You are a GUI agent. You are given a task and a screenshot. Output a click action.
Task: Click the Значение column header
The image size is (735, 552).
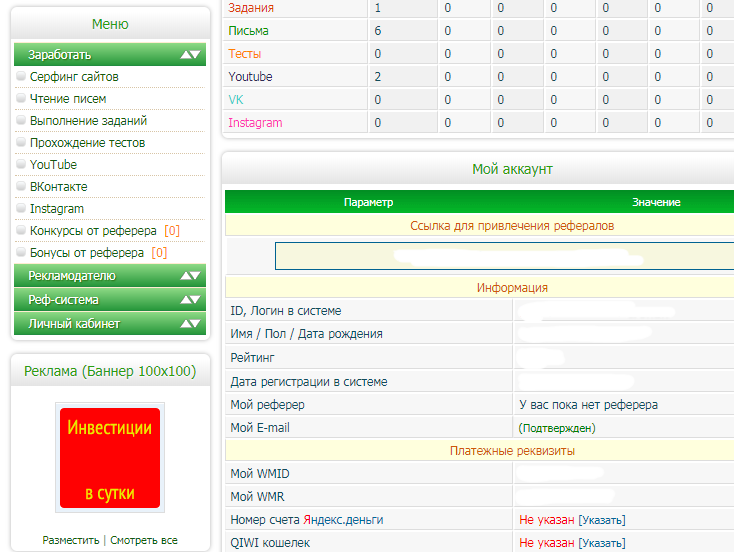pos(656,202)
